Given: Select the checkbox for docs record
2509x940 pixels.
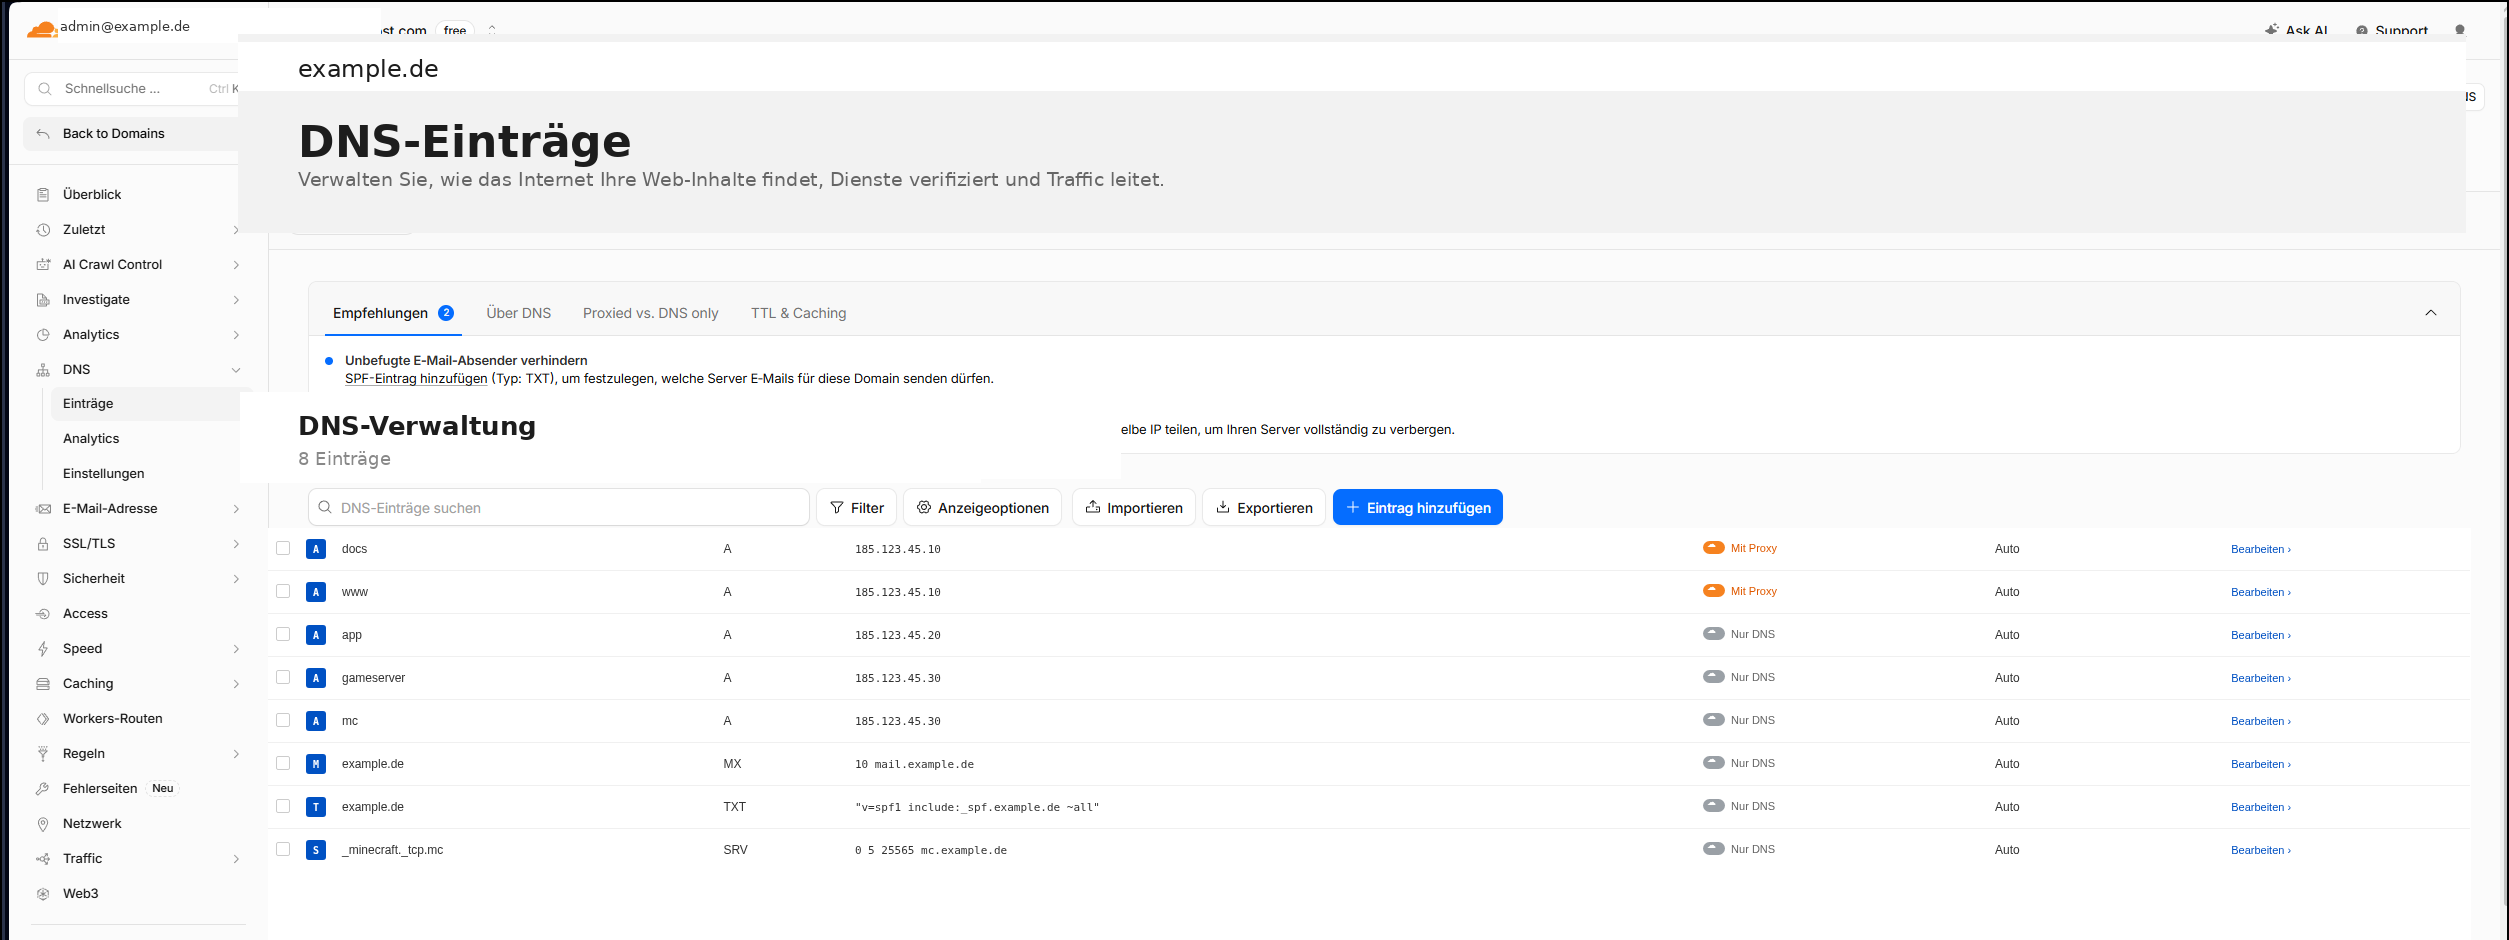Looking at the screenshot, I should (x=283, y=548).
